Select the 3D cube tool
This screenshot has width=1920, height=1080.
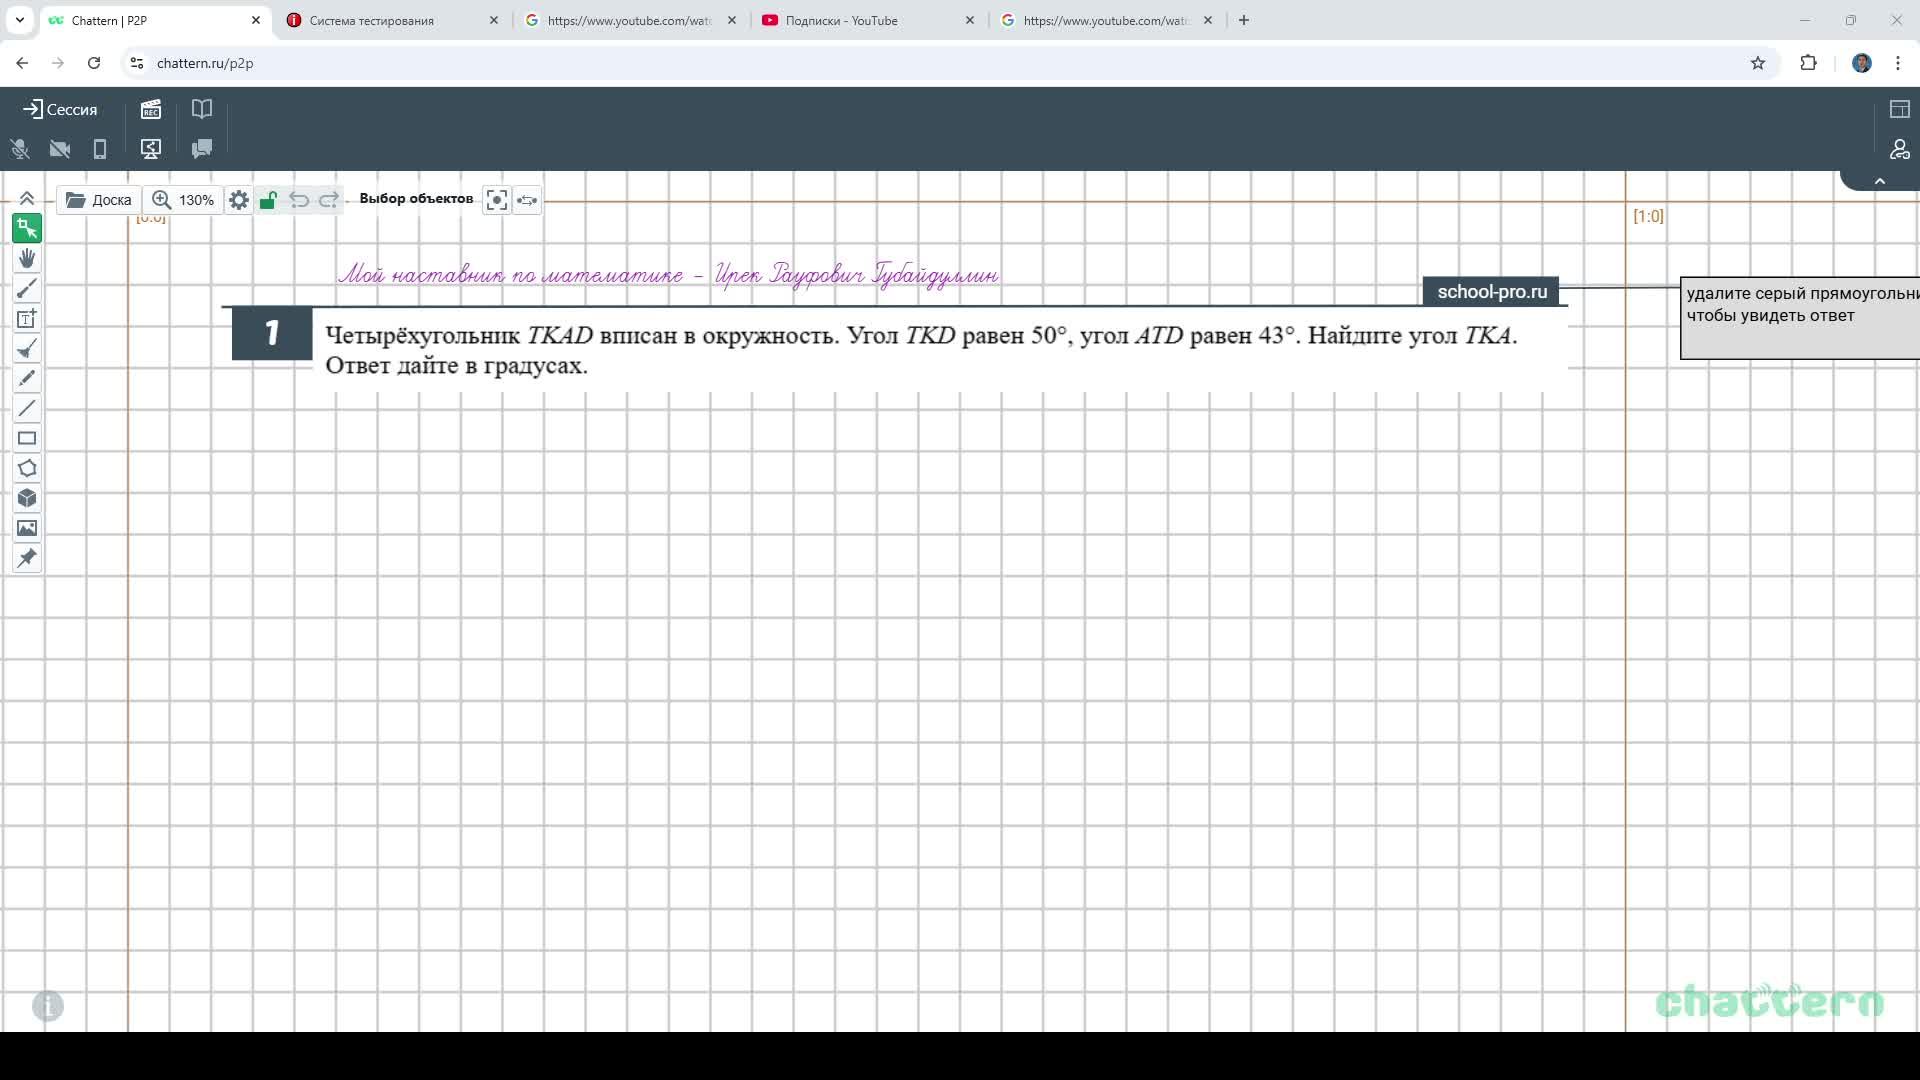point(27,498)
